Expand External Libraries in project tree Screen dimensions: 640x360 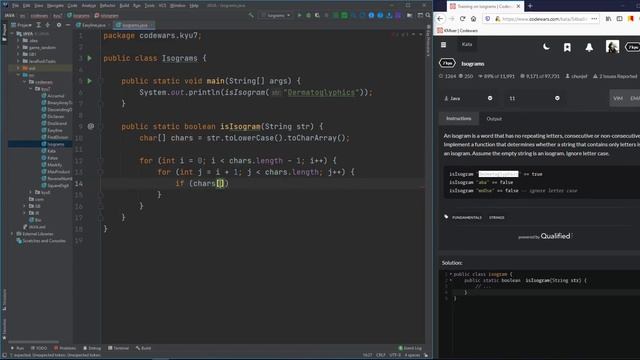point(12,234)
